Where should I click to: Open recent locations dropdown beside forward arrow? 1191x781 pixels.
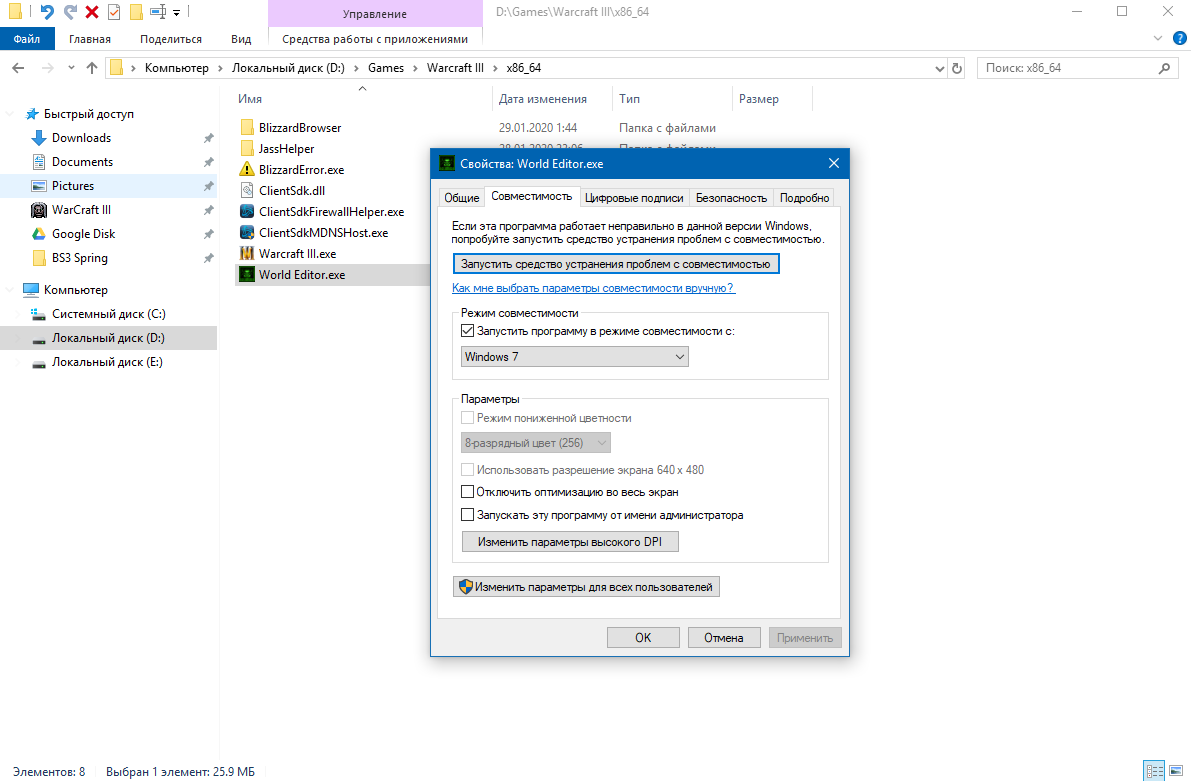pos(71,68)
